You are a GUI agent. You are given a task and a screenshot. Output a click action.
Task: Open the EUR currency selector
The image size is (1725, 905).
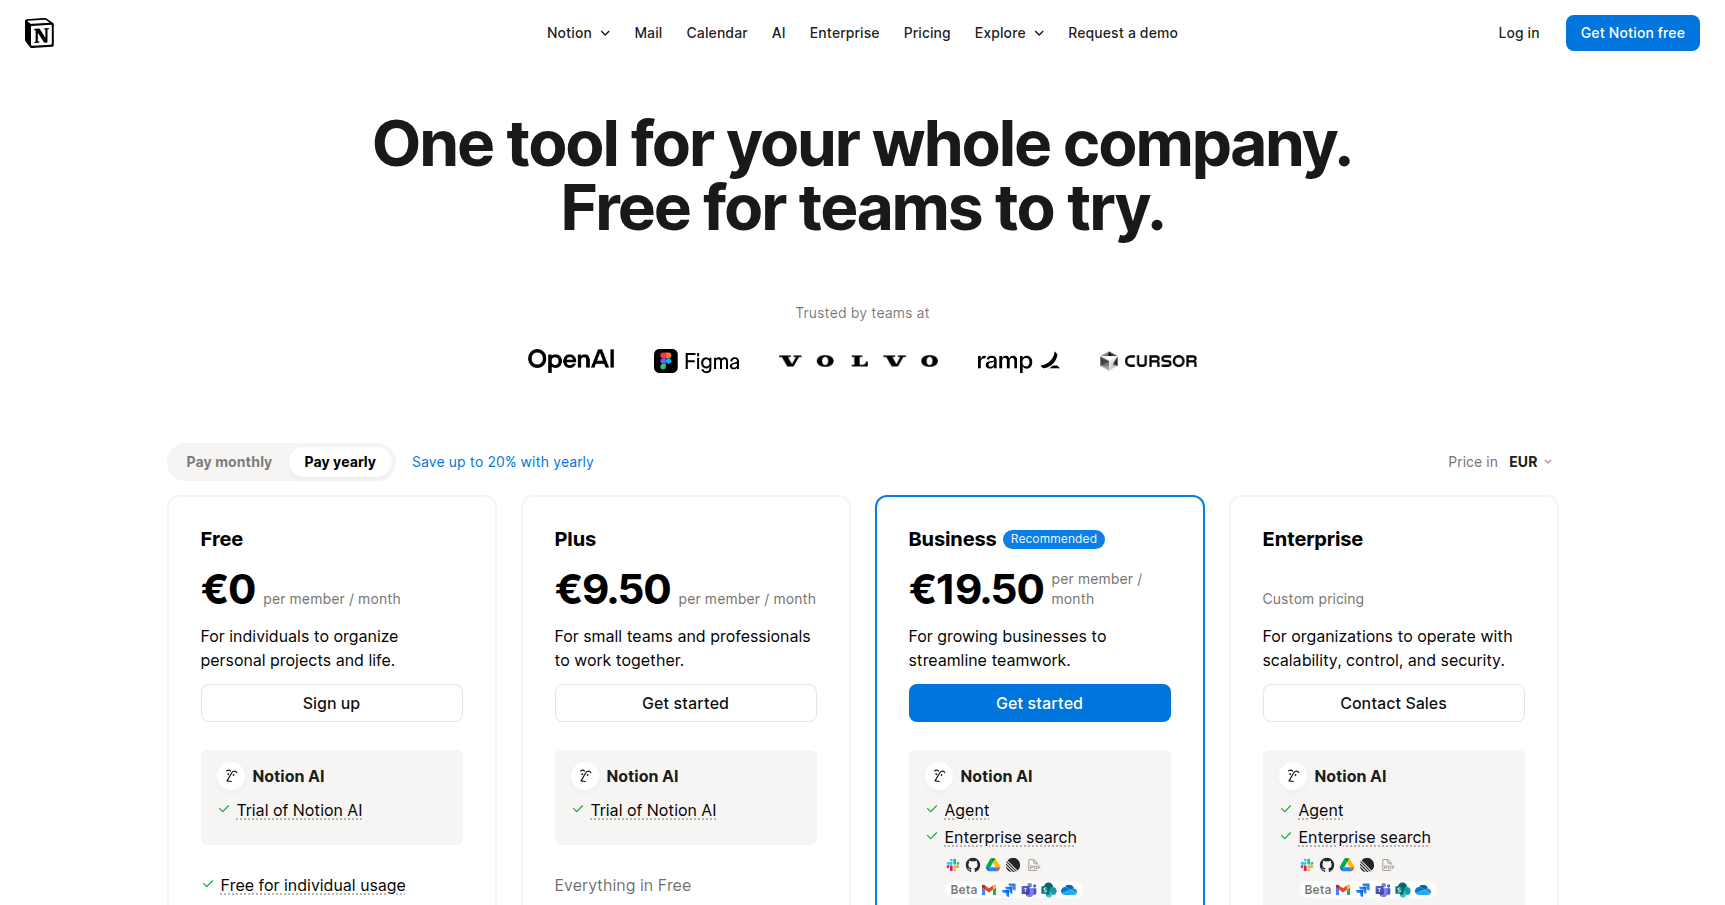point(1530,462)
